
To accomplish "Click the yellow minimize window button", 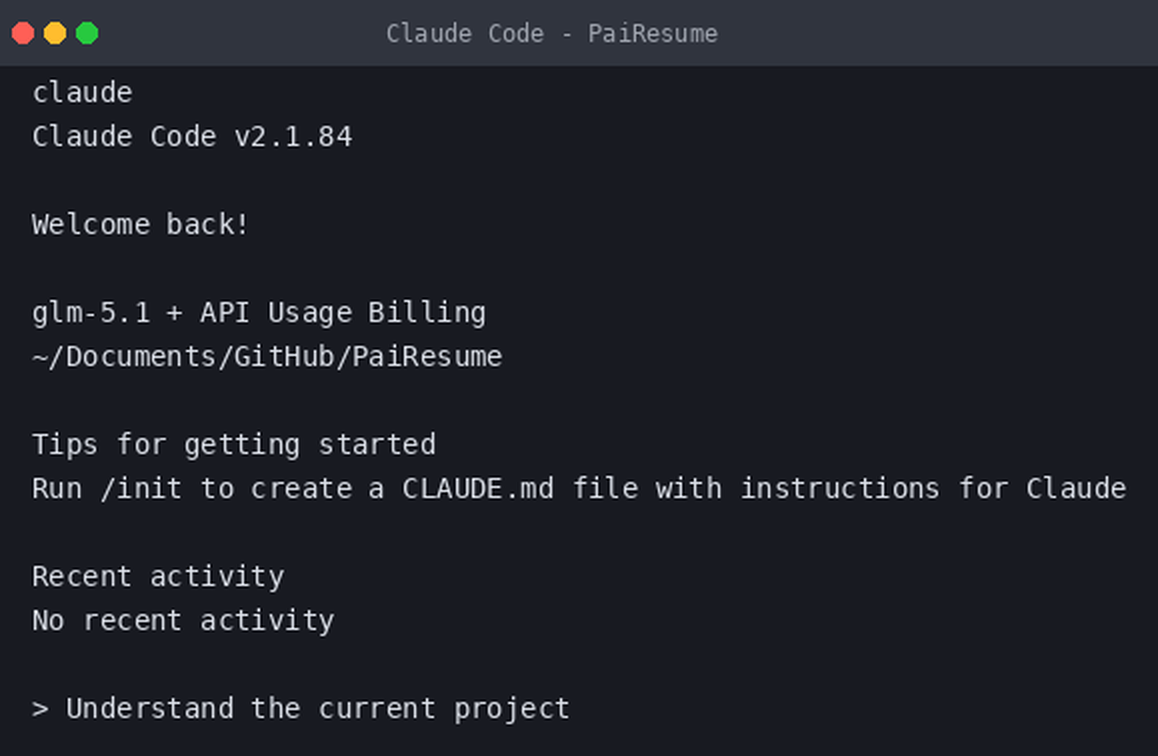I will click(x=55, y=33).
